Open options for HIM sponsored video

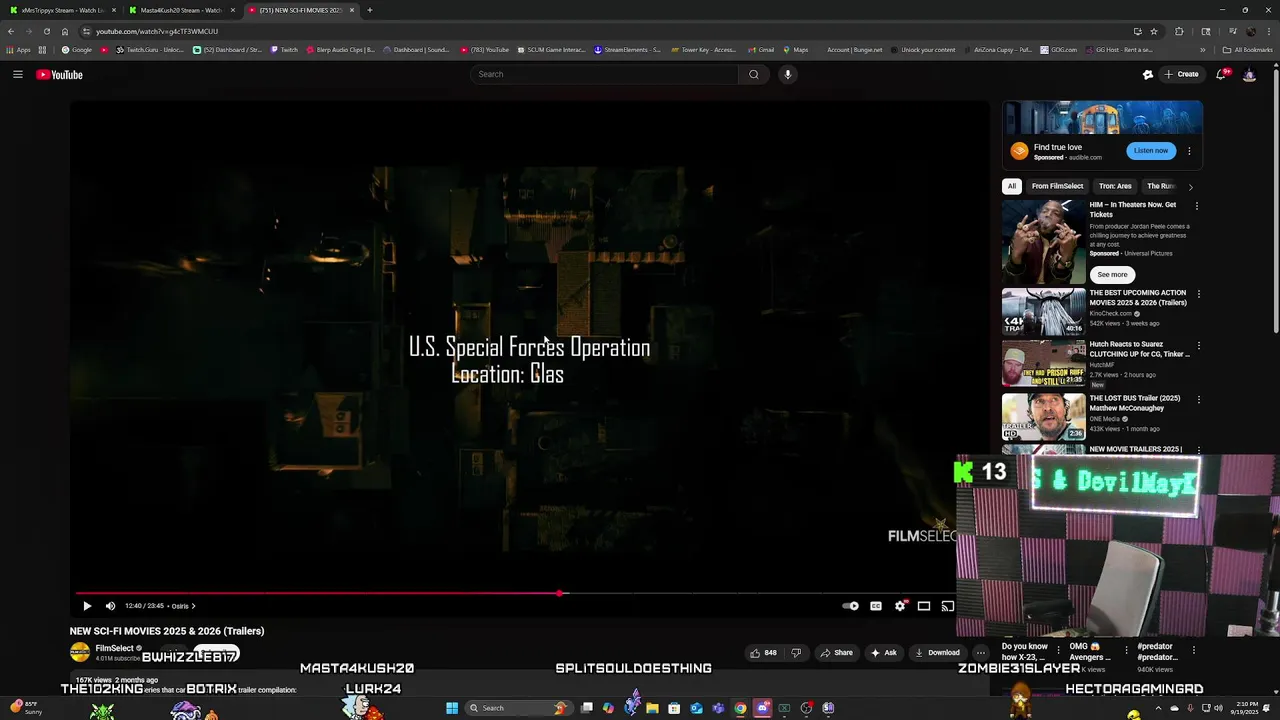(1196, 206)
